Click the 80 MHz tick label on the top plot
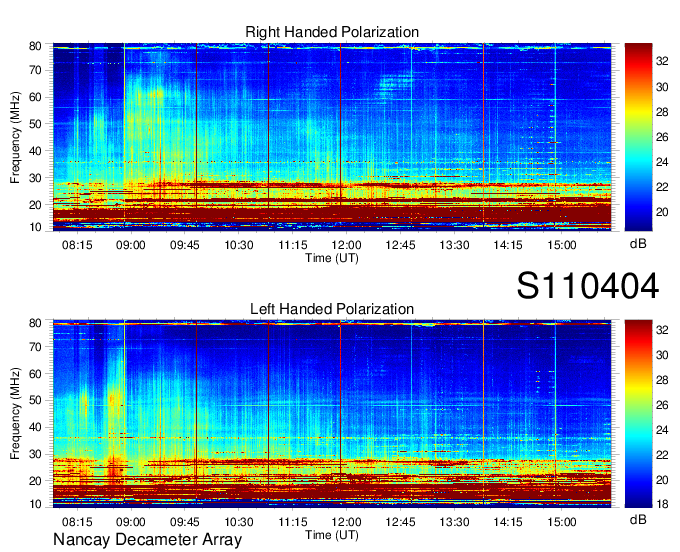The height and width of the screenshot is (552, 680). (35, 46)
